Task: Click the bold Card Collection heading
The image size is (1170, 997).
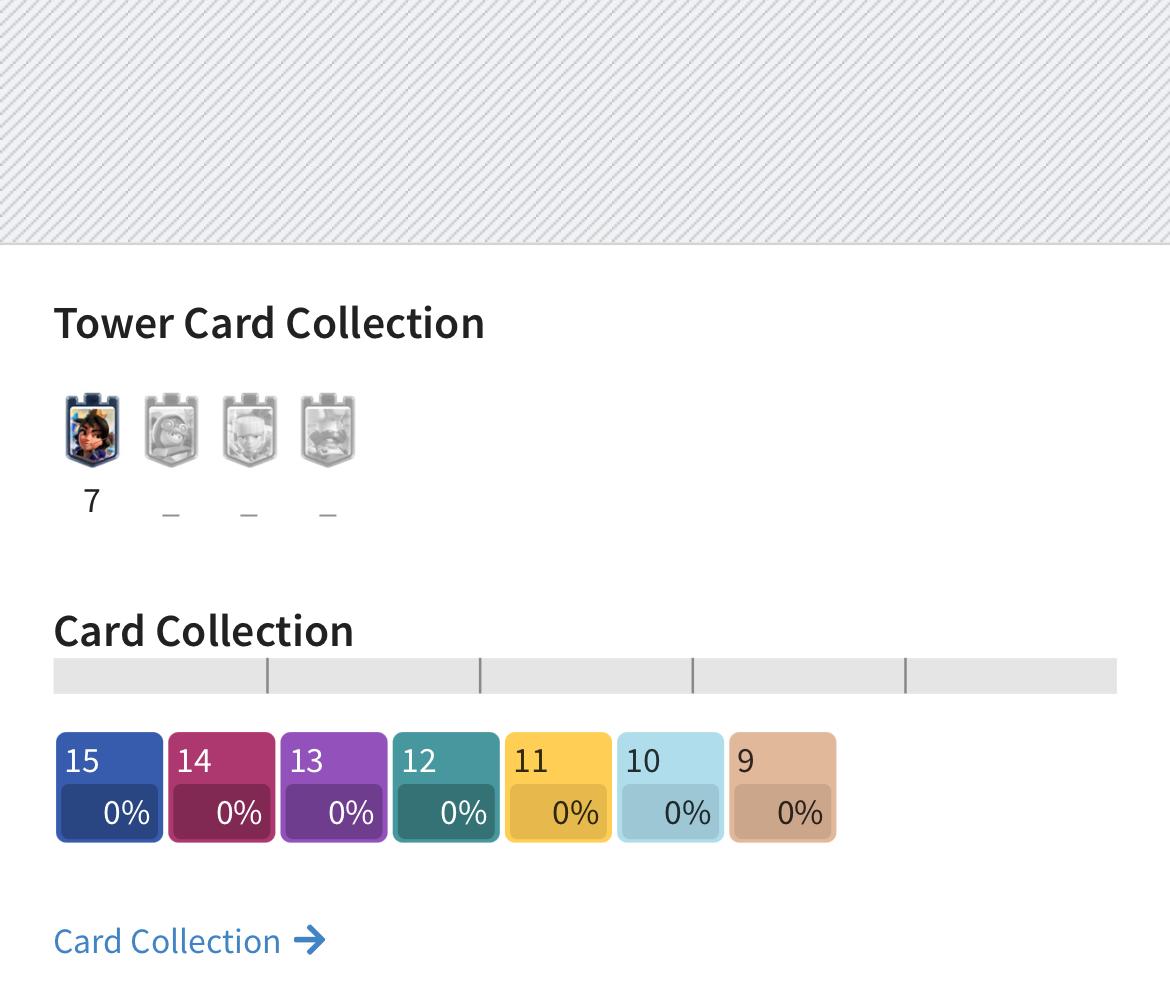Action: coord(203,632)
